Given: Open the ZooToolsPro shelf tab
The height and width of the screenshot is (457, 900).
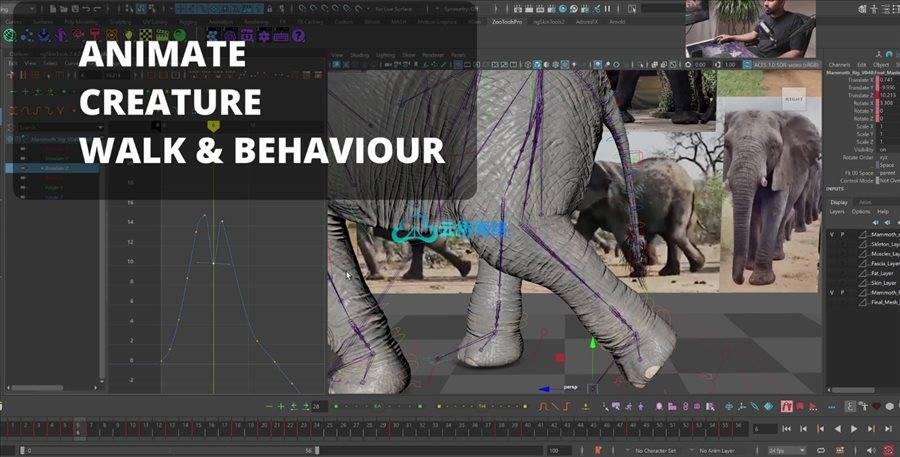Looking at the screenshot, I should point(507,22).
